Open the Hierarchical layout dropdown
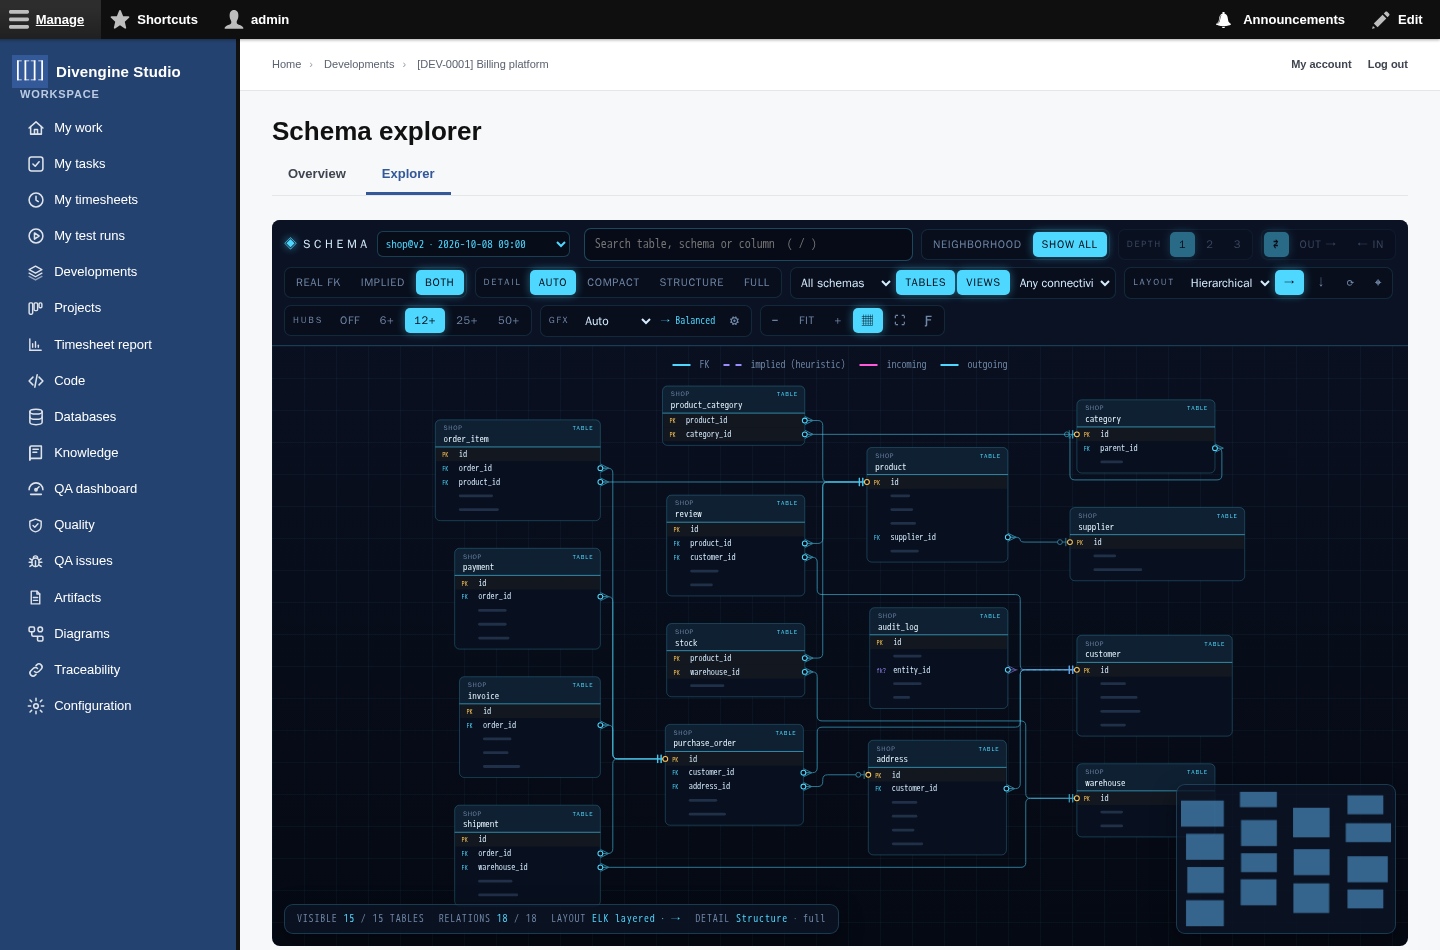The image size is (1440, 950). tap(1229, 283)
